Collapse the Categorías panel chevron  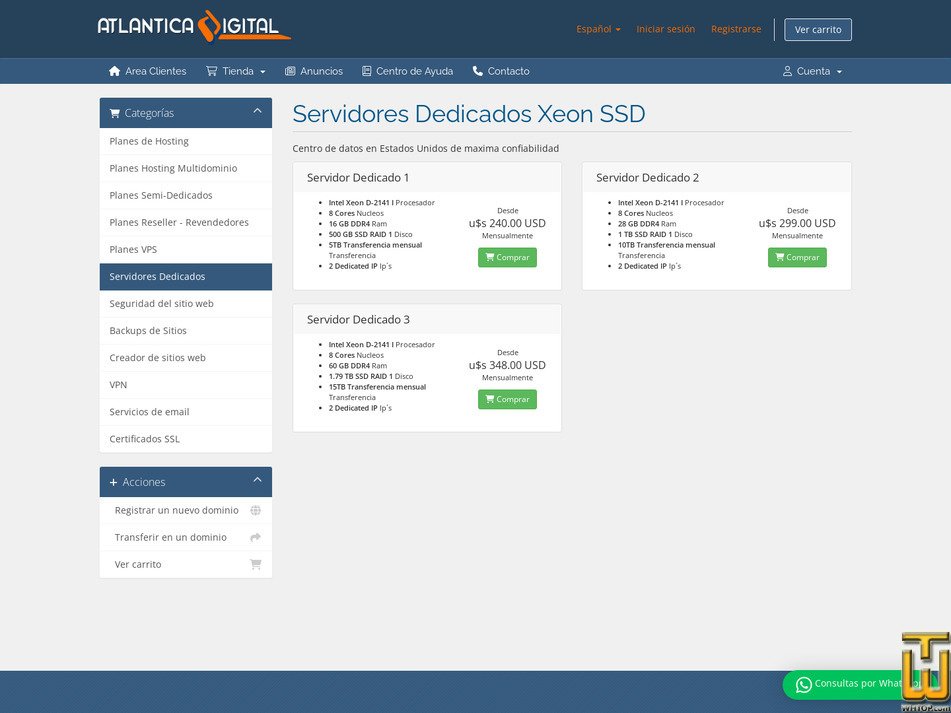pos(257,111)
